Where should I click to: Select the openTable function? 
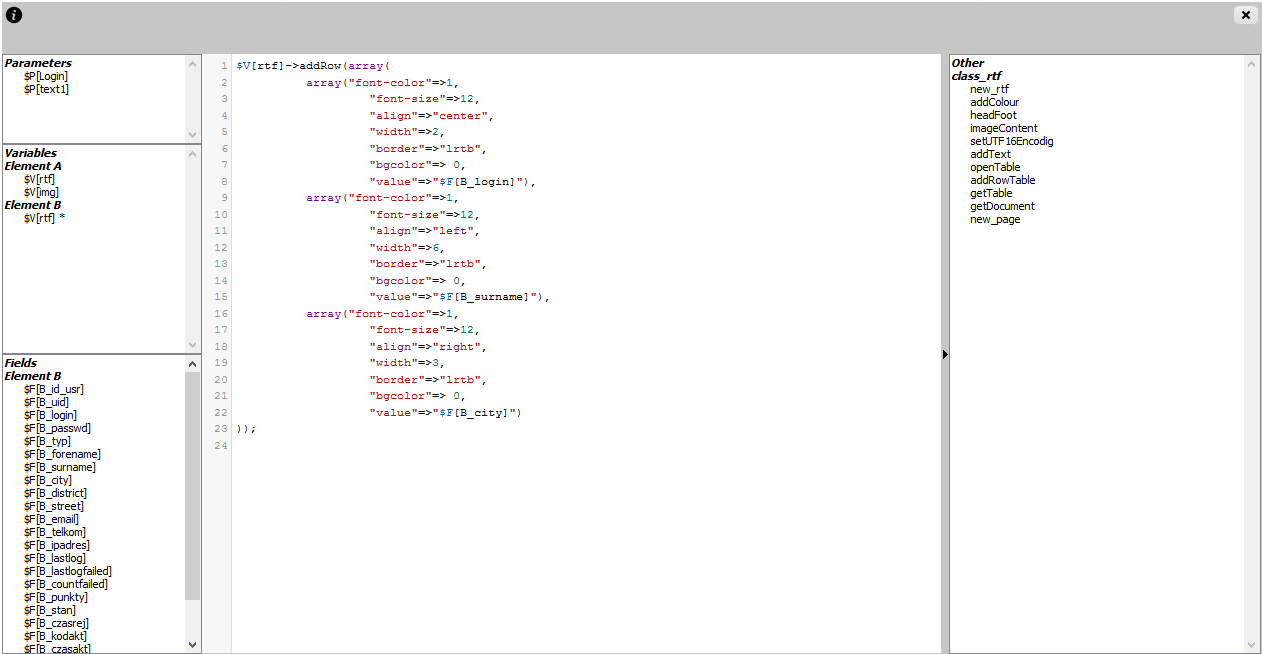(994, 167)
